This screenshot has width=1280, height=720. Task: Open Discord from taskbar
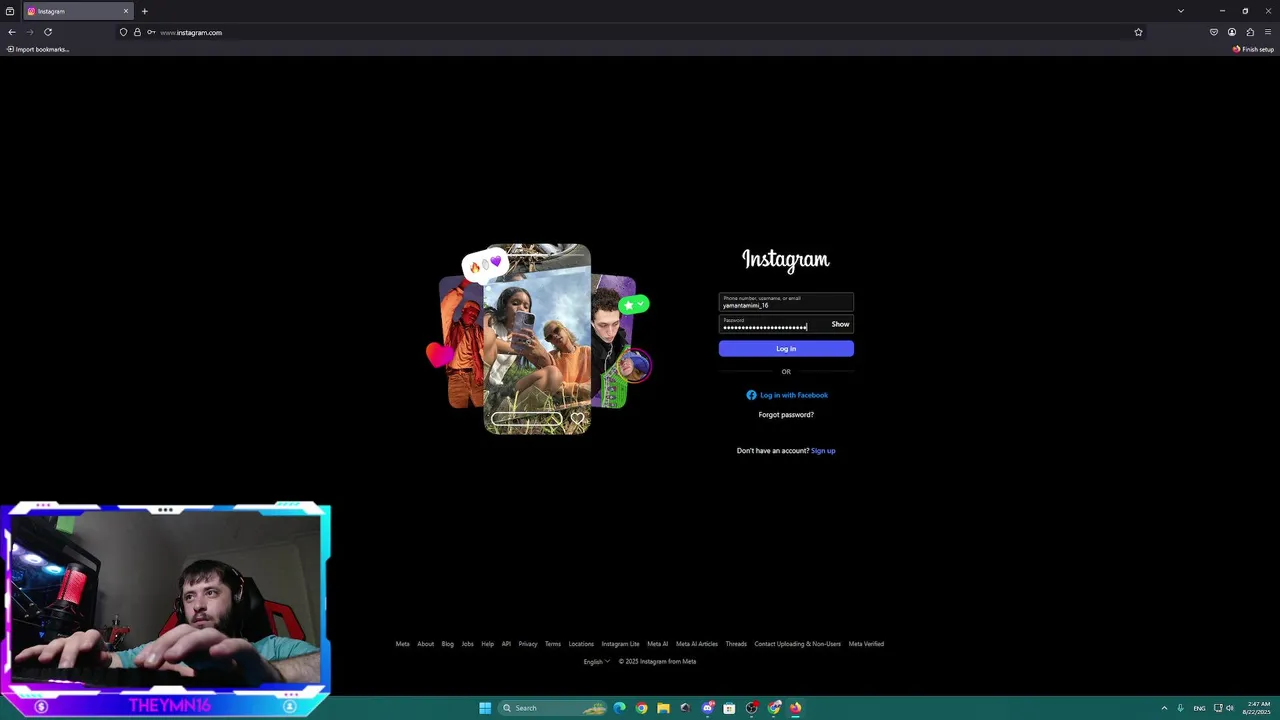click(707, 708)
